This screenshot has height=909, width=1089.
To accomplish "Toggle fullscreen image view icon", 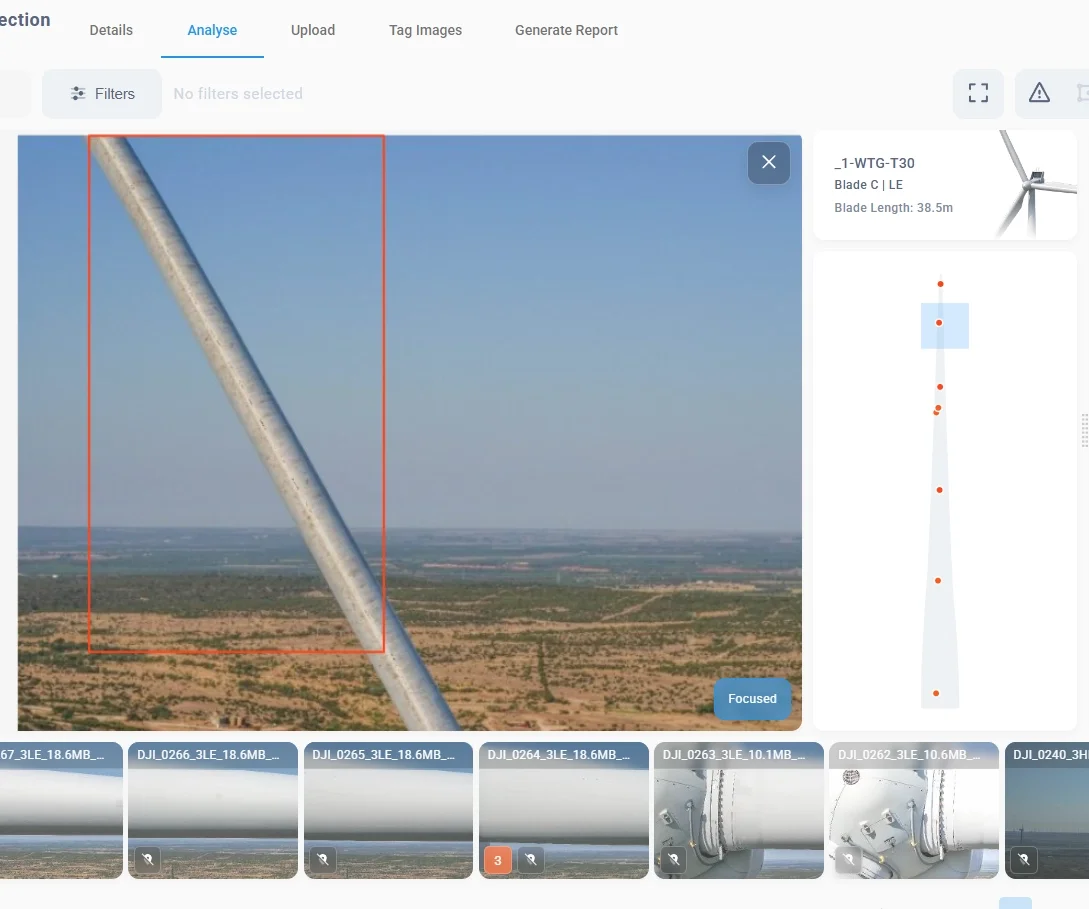I will click(x=978, y=93).
